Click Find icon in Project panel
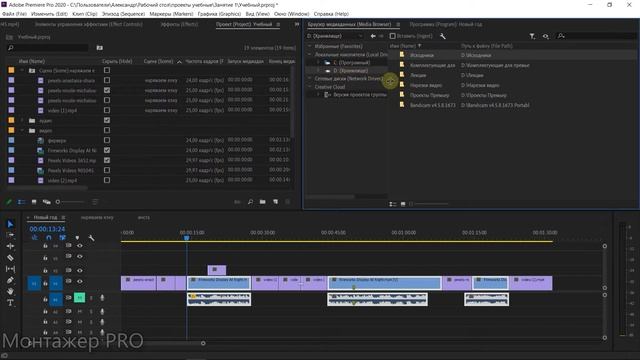 [x=250, y=202]
